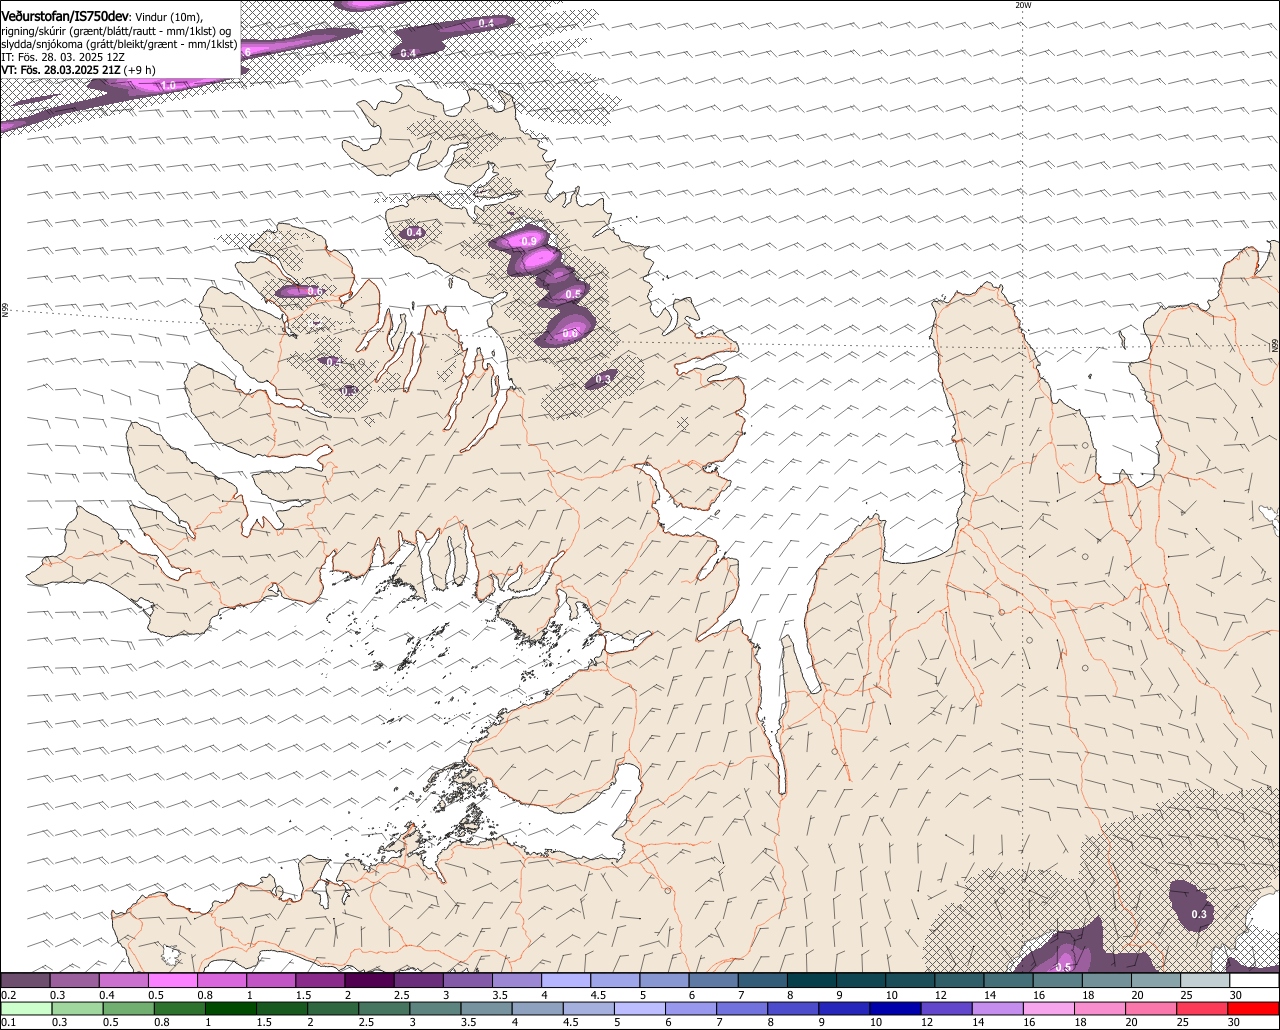Click the 0.5 label at the bottom edge blob

click(1063, 966)
